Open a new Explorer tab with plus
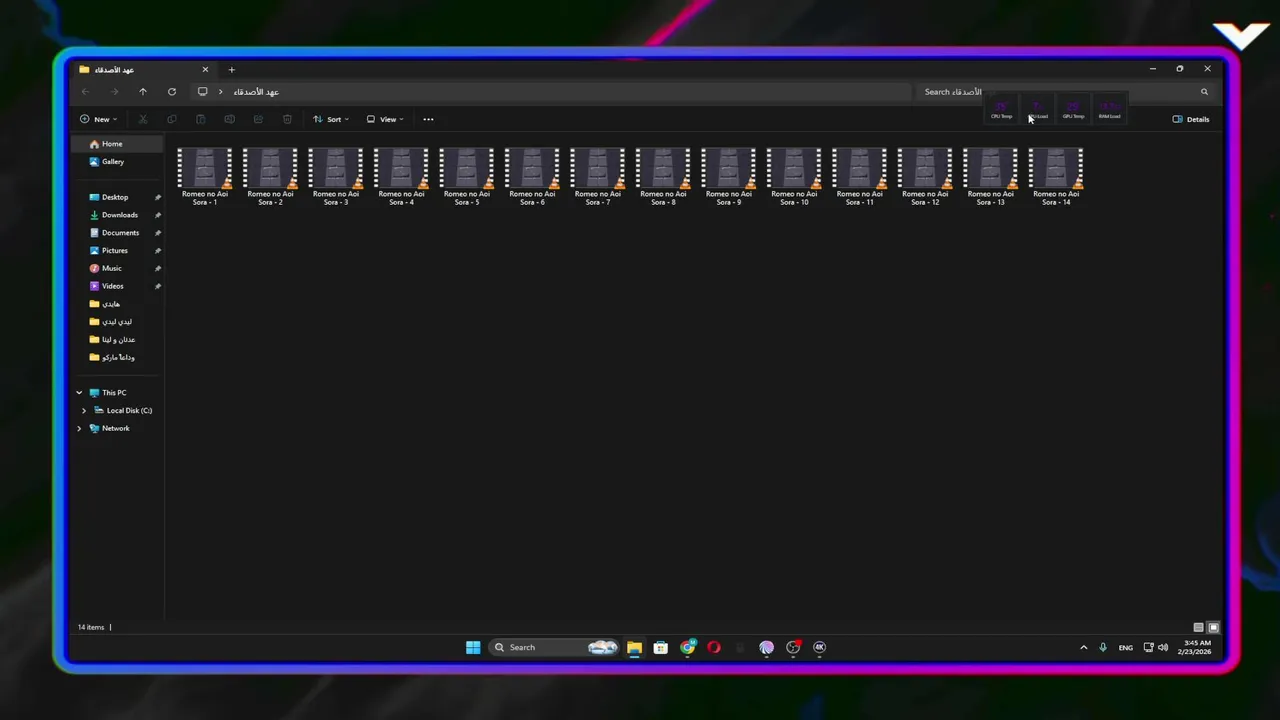 point(231,69)
